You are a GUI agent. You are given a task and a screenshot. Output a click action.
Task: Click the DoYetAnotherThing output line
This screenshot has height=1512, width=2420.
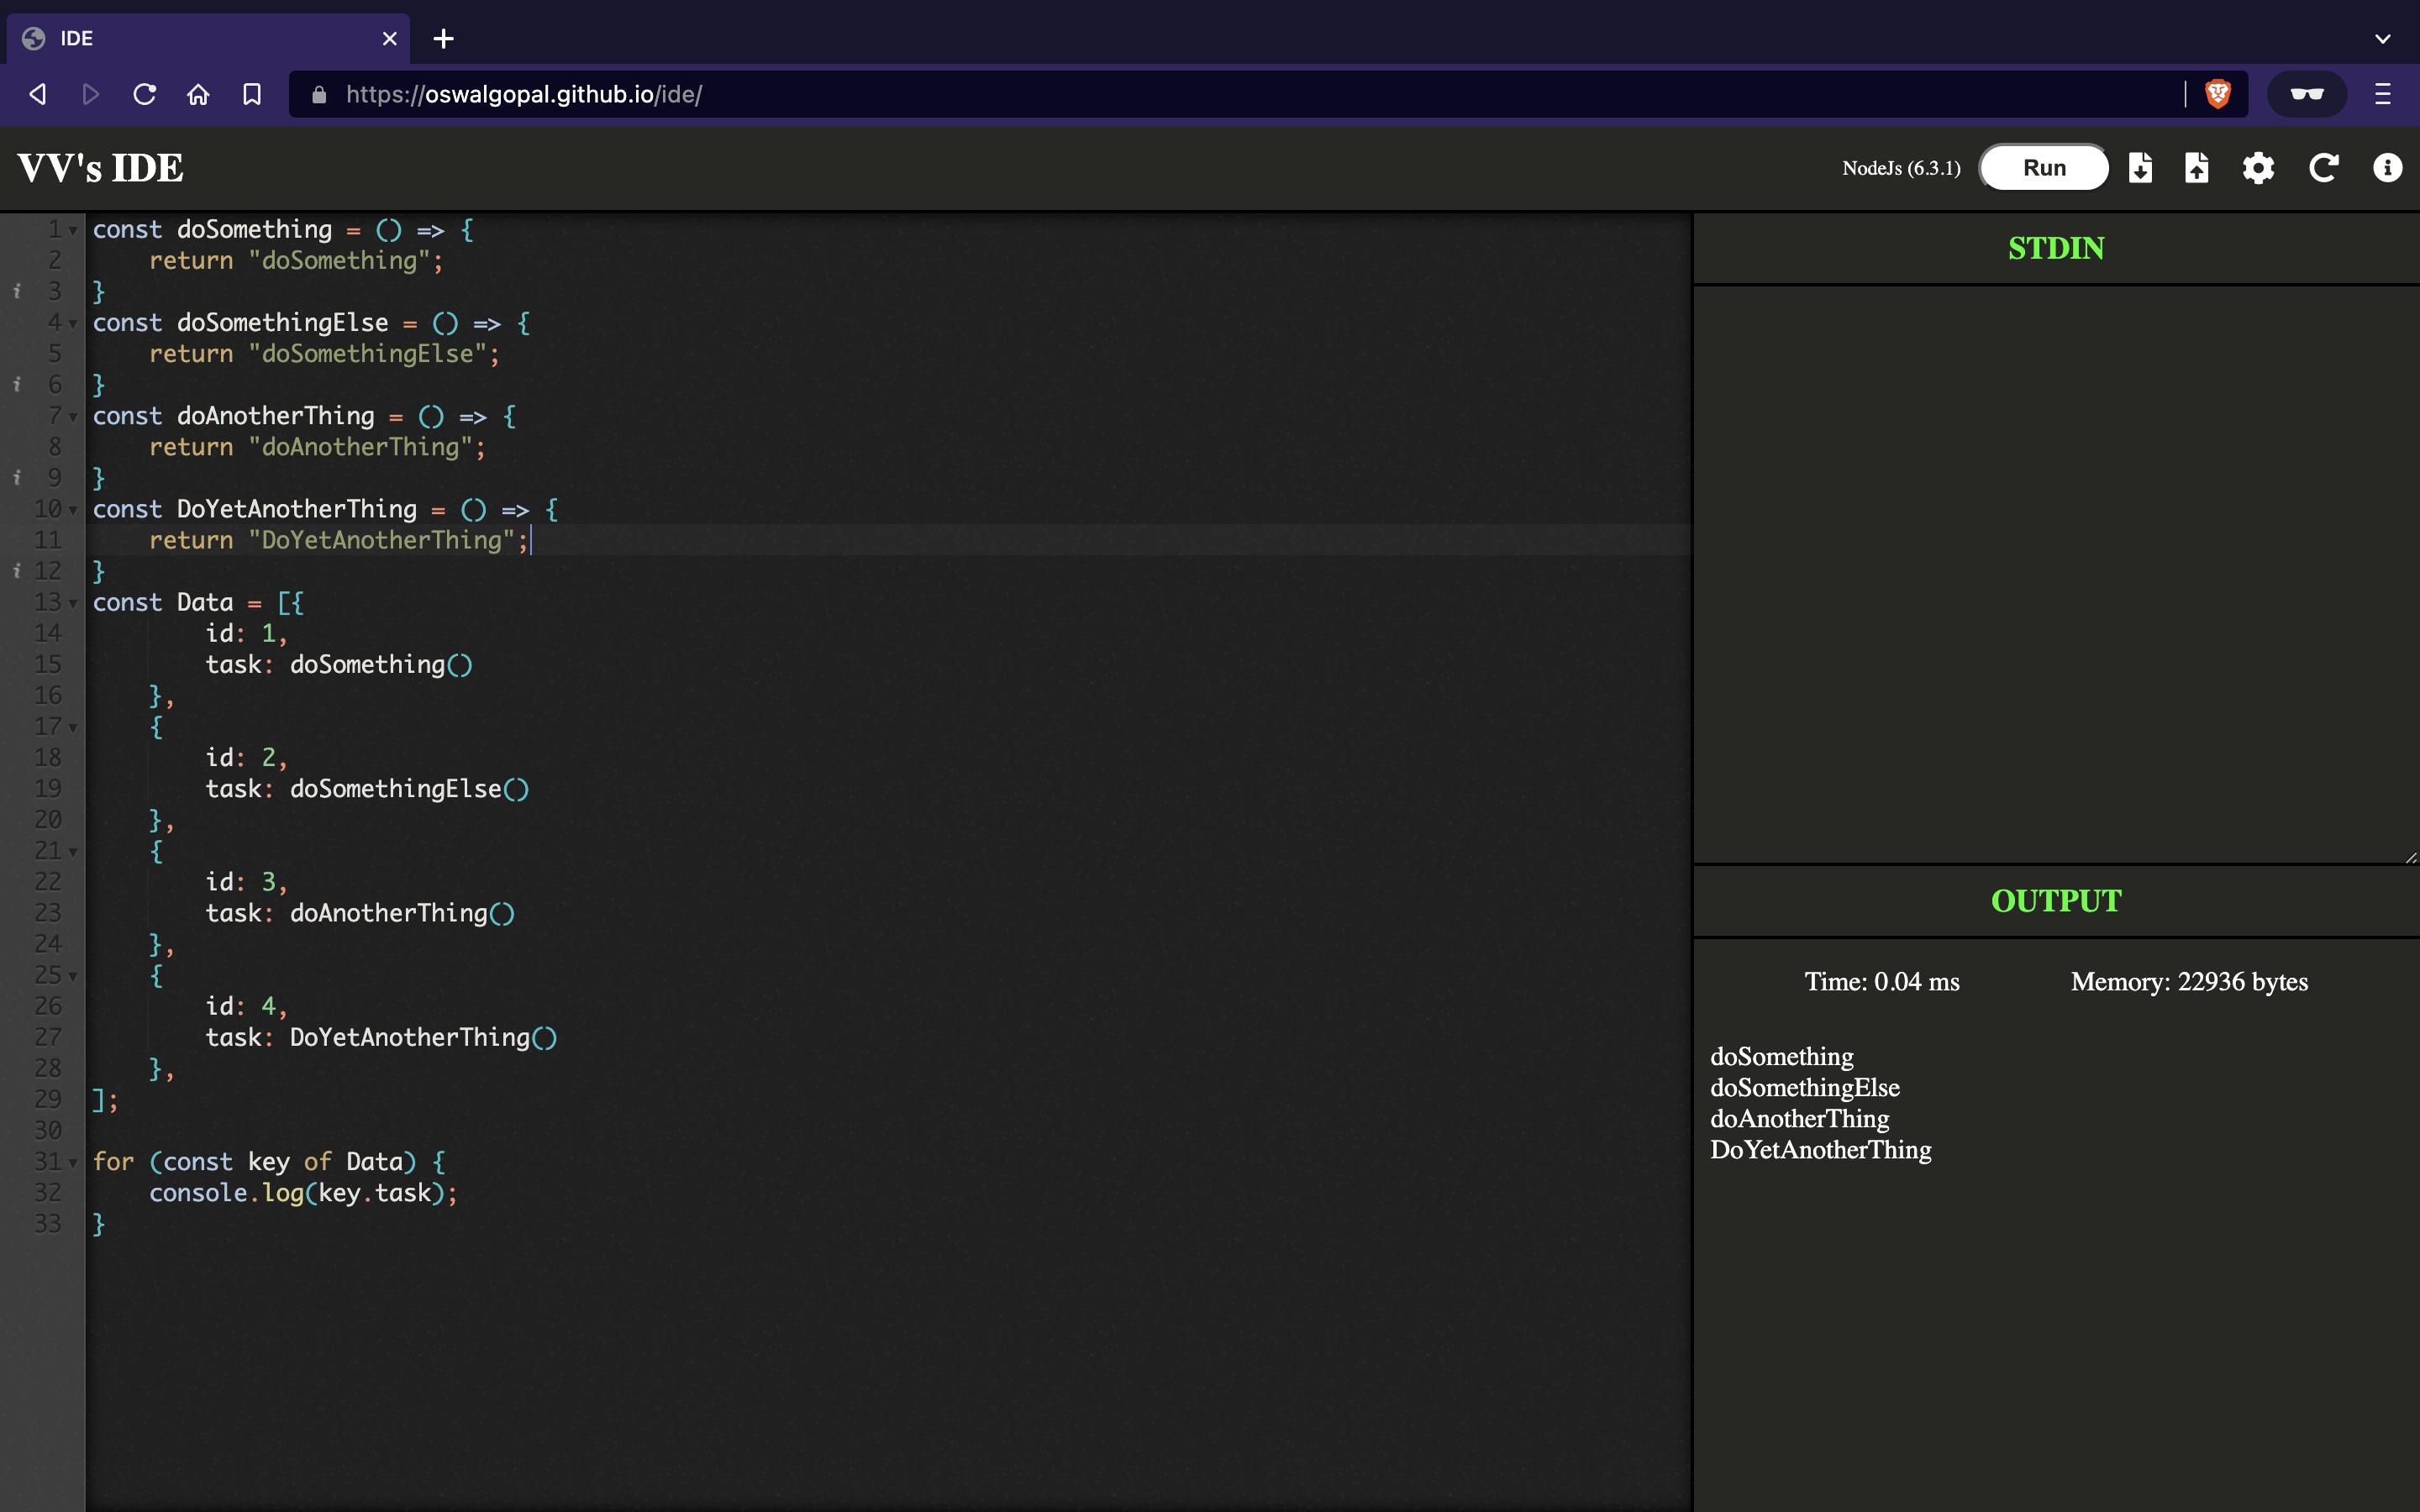click(1821, 1150)
